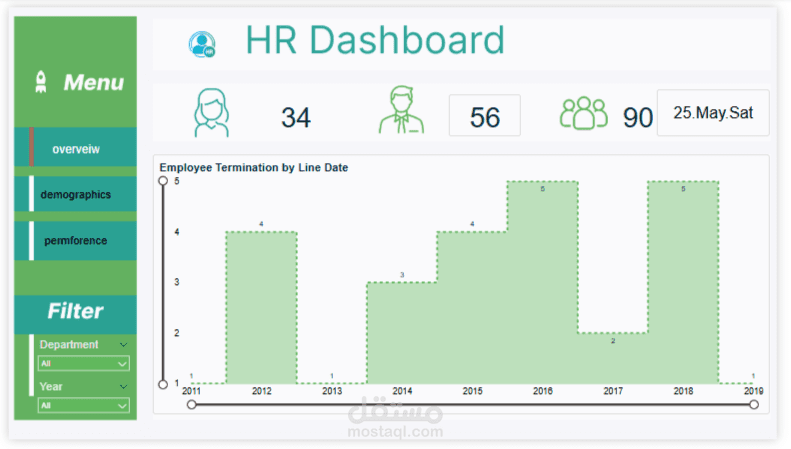Open the permforence menu page
The height and width of the screenshot is (449, 791).
pos(76,241)
